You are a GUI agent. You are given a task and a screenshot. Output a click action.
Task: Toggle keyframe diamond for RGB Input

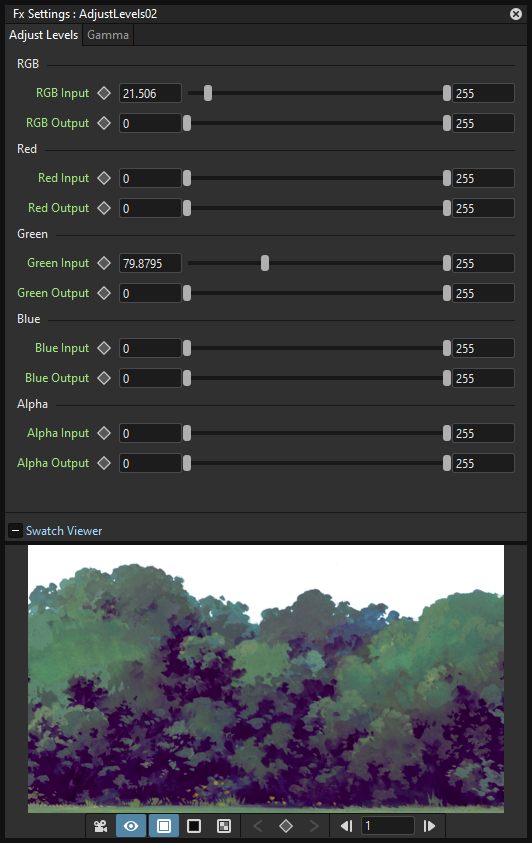(x=104, y=93)
